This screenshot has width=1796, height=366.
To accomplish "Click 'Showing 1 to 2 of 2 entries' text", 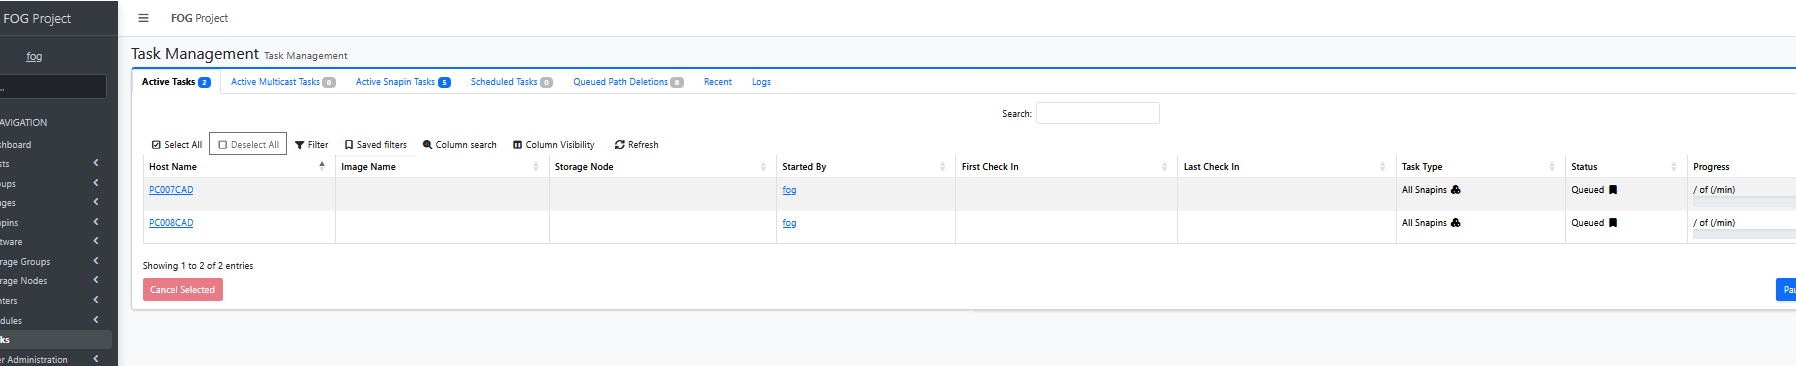I will pos(198,266).
